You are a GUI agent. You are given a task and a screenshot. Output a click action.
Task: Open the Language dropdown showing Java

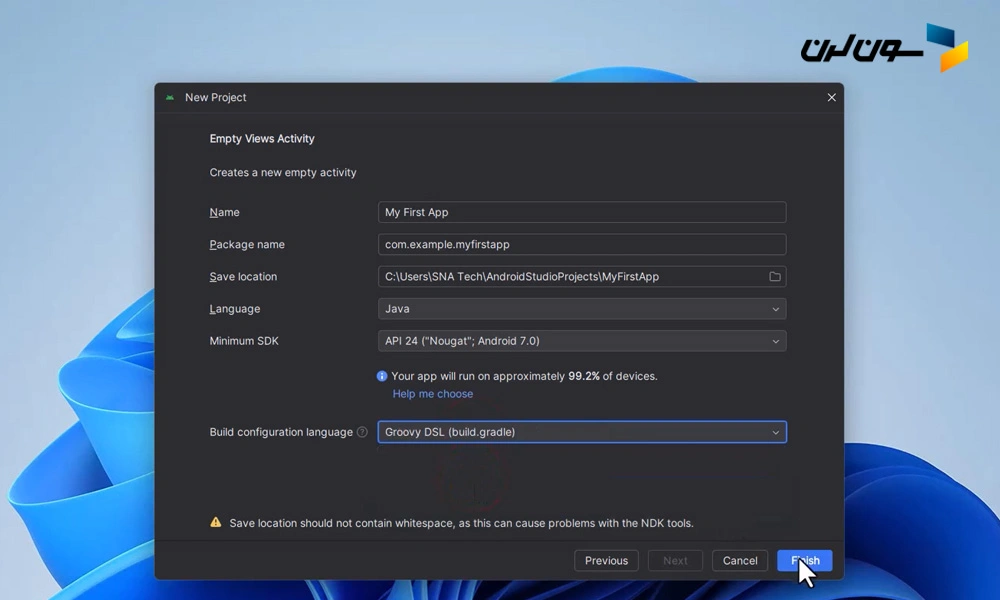(581, 309)
